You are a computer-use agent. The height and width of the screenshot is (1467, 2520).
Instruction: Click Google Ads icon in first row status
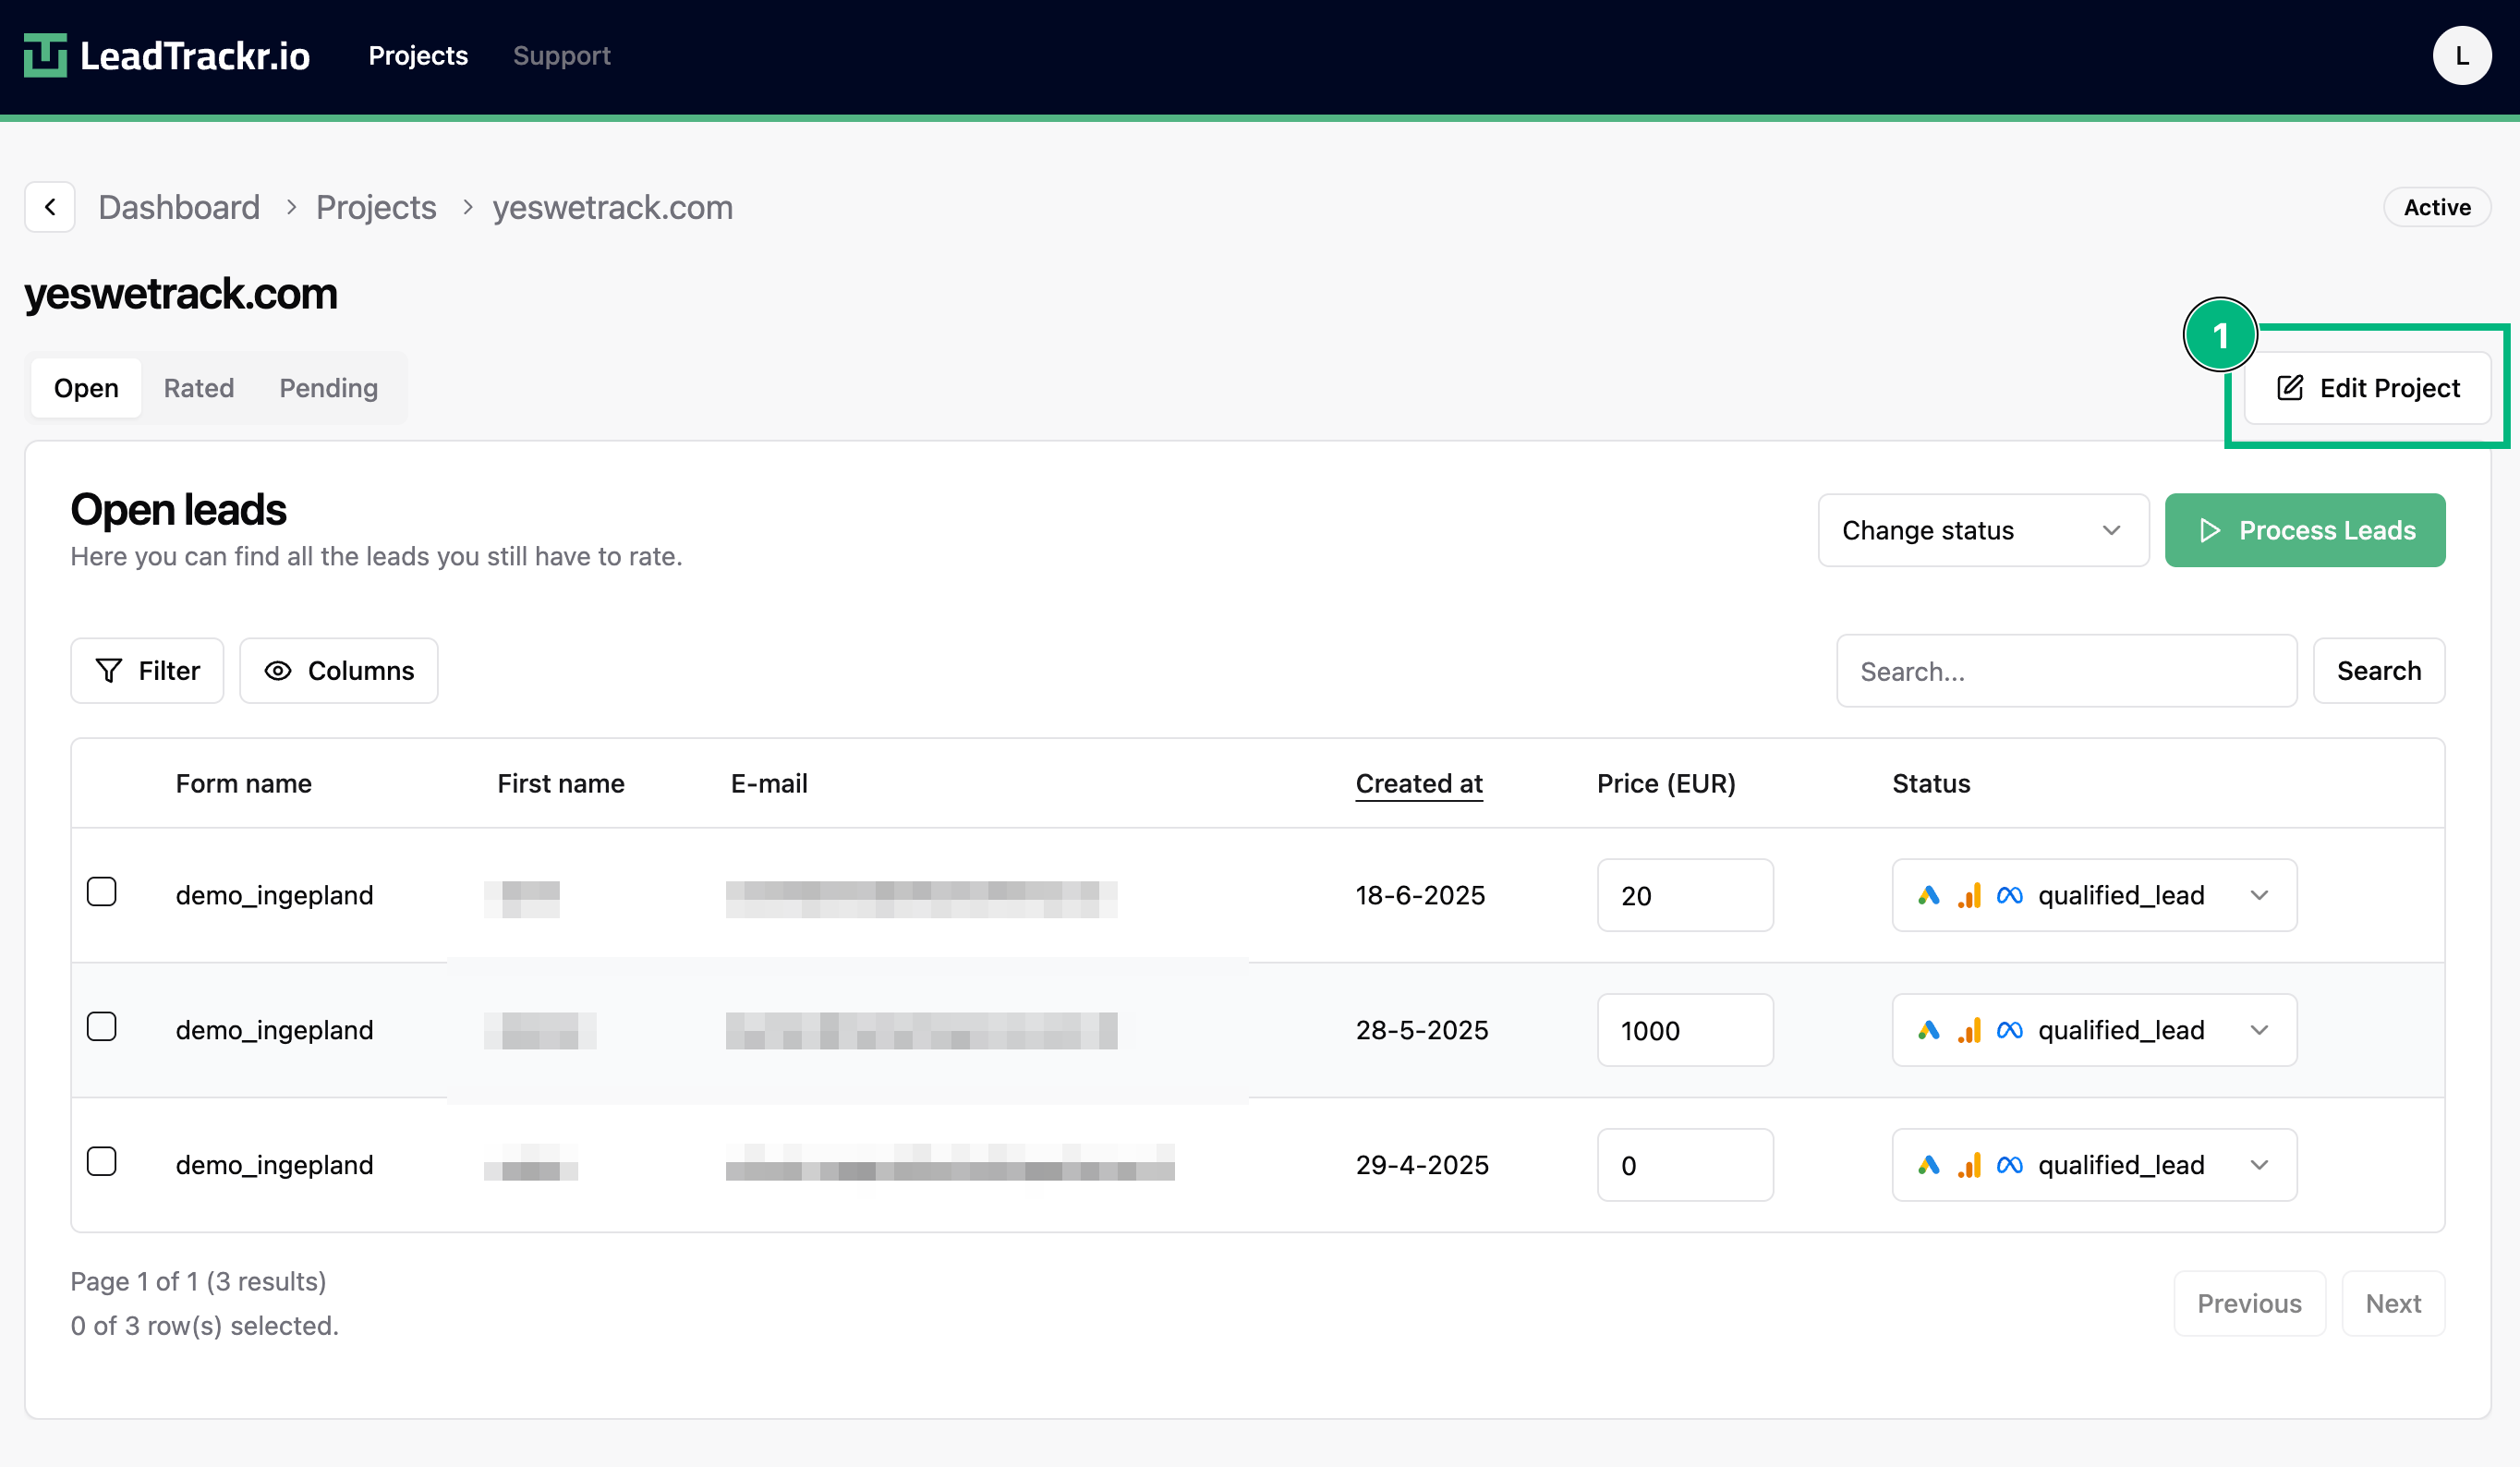(1929, 896)
